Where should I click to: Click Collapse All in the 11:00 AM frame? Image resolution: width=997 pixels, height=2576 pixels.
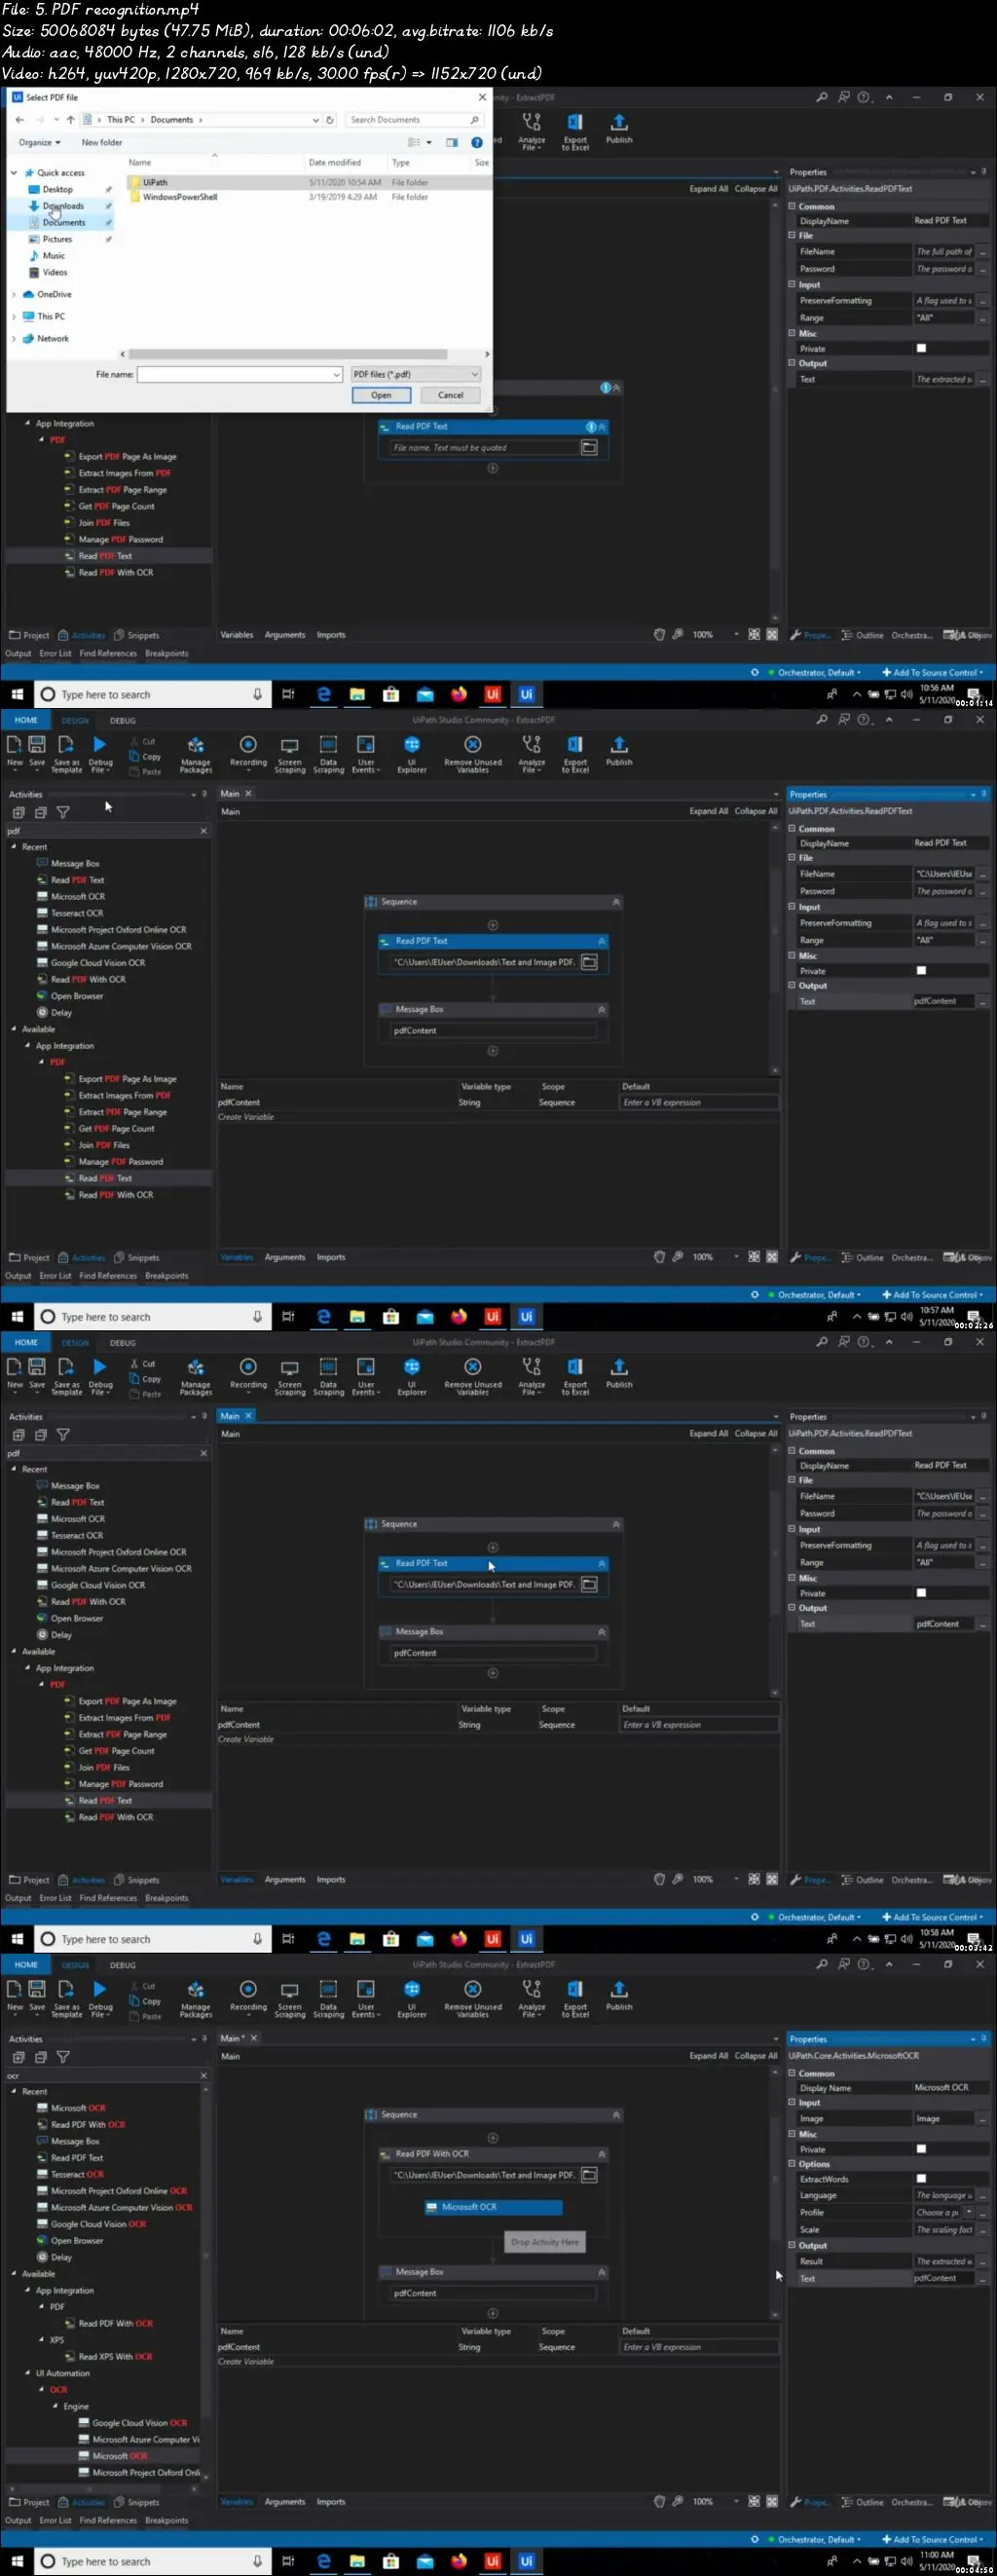tap(756, 2056)
